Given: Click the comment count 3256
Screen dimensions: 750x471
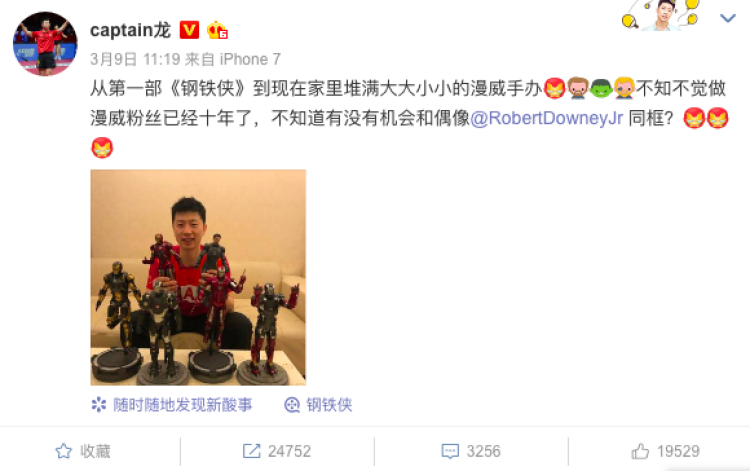Looking at the screenshot, I should pos(484,451).
